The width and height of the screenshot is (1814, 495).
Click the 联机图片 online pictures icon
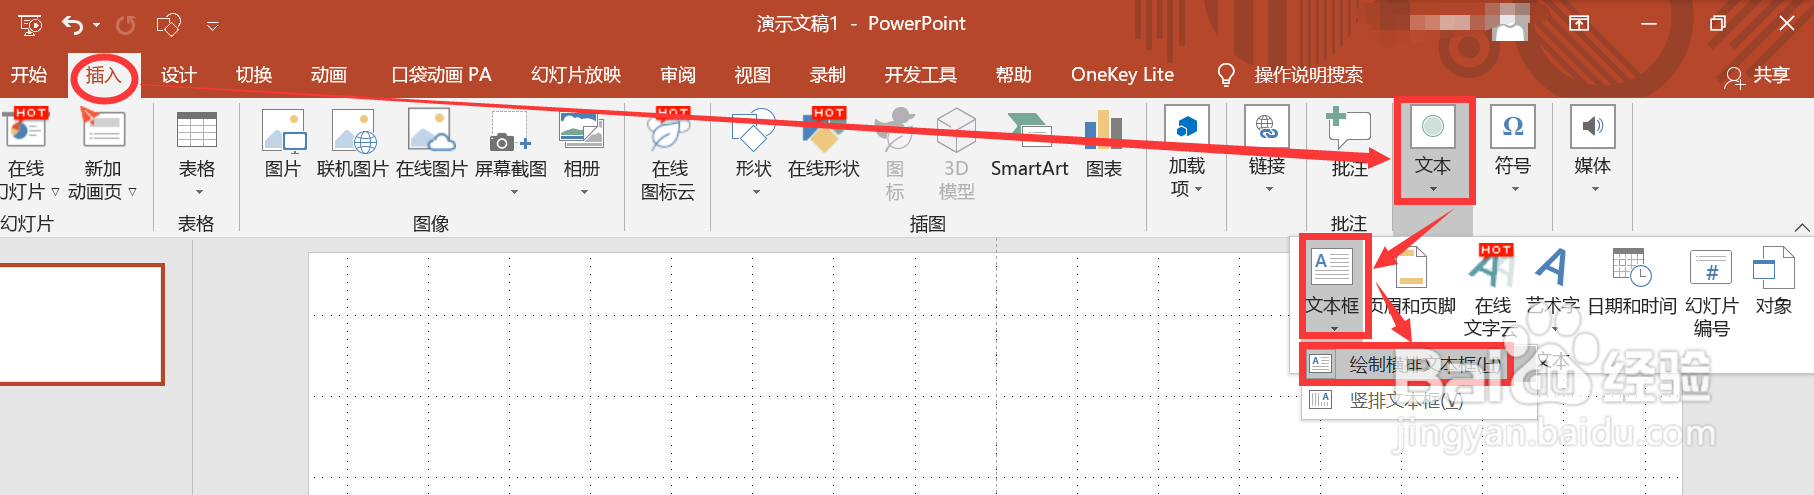(352, 145)
